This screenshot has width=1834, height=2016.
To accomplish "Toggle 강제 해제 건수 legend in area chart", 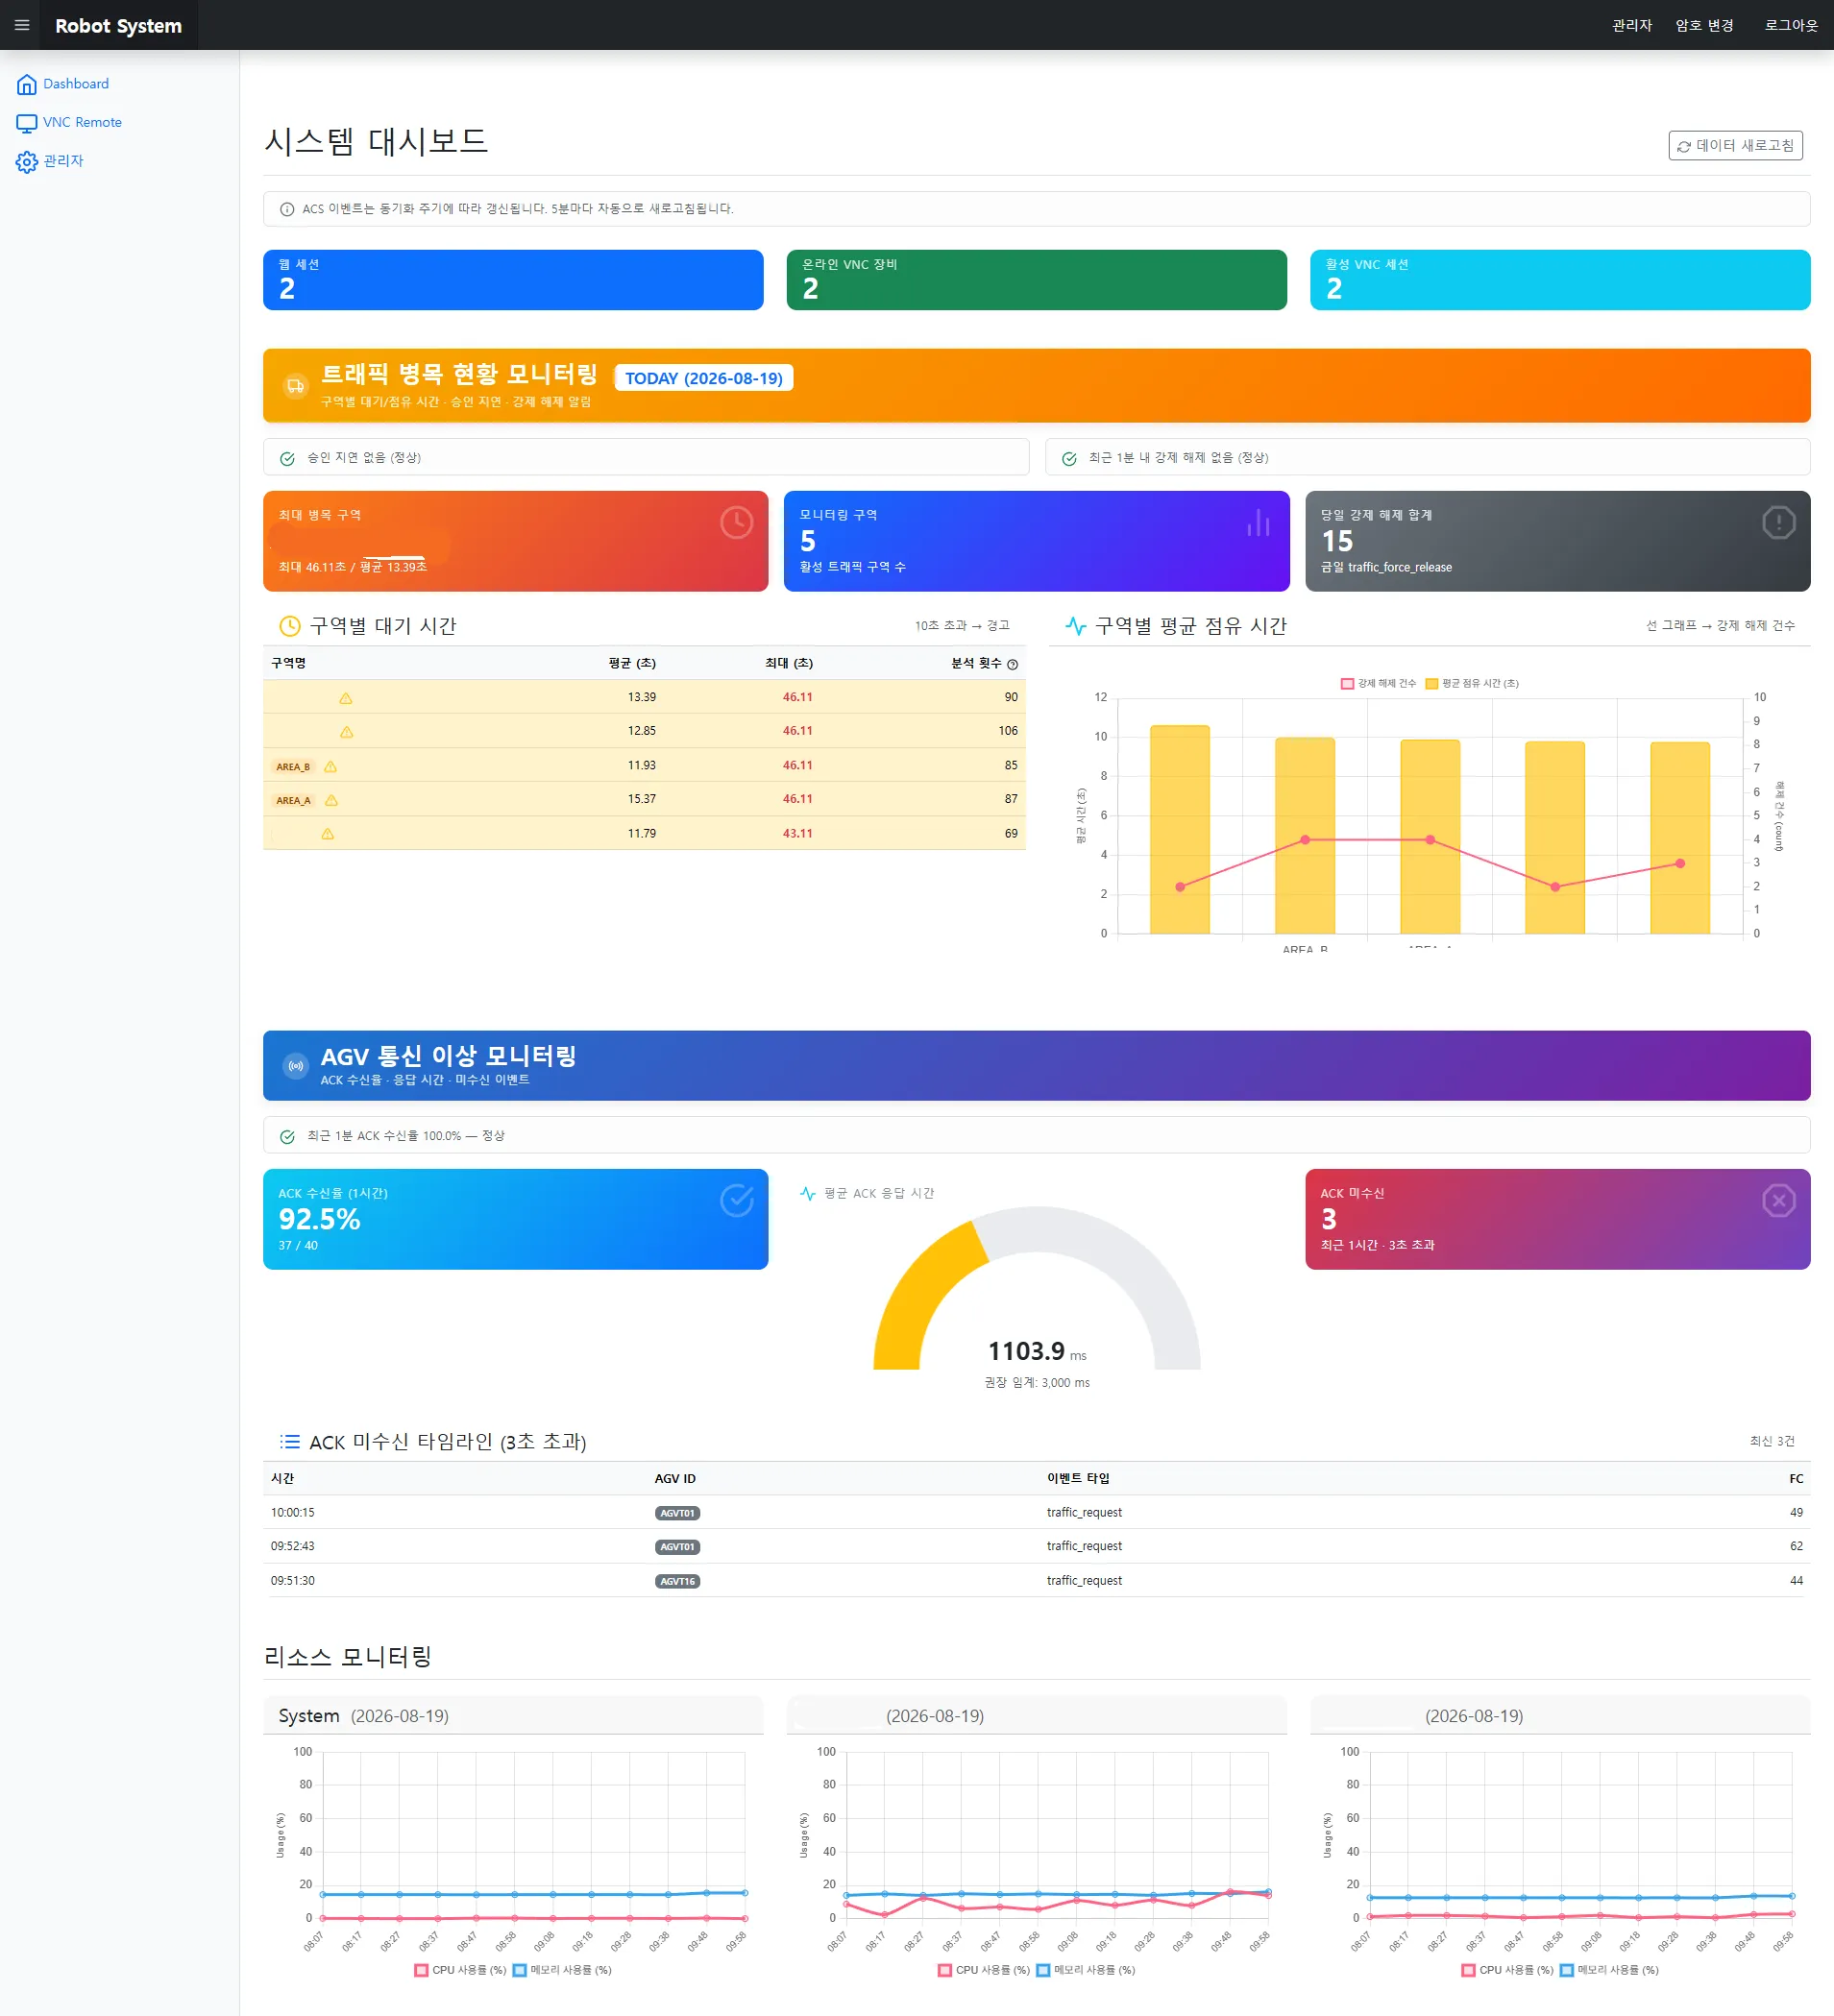I will (1378, 684).
